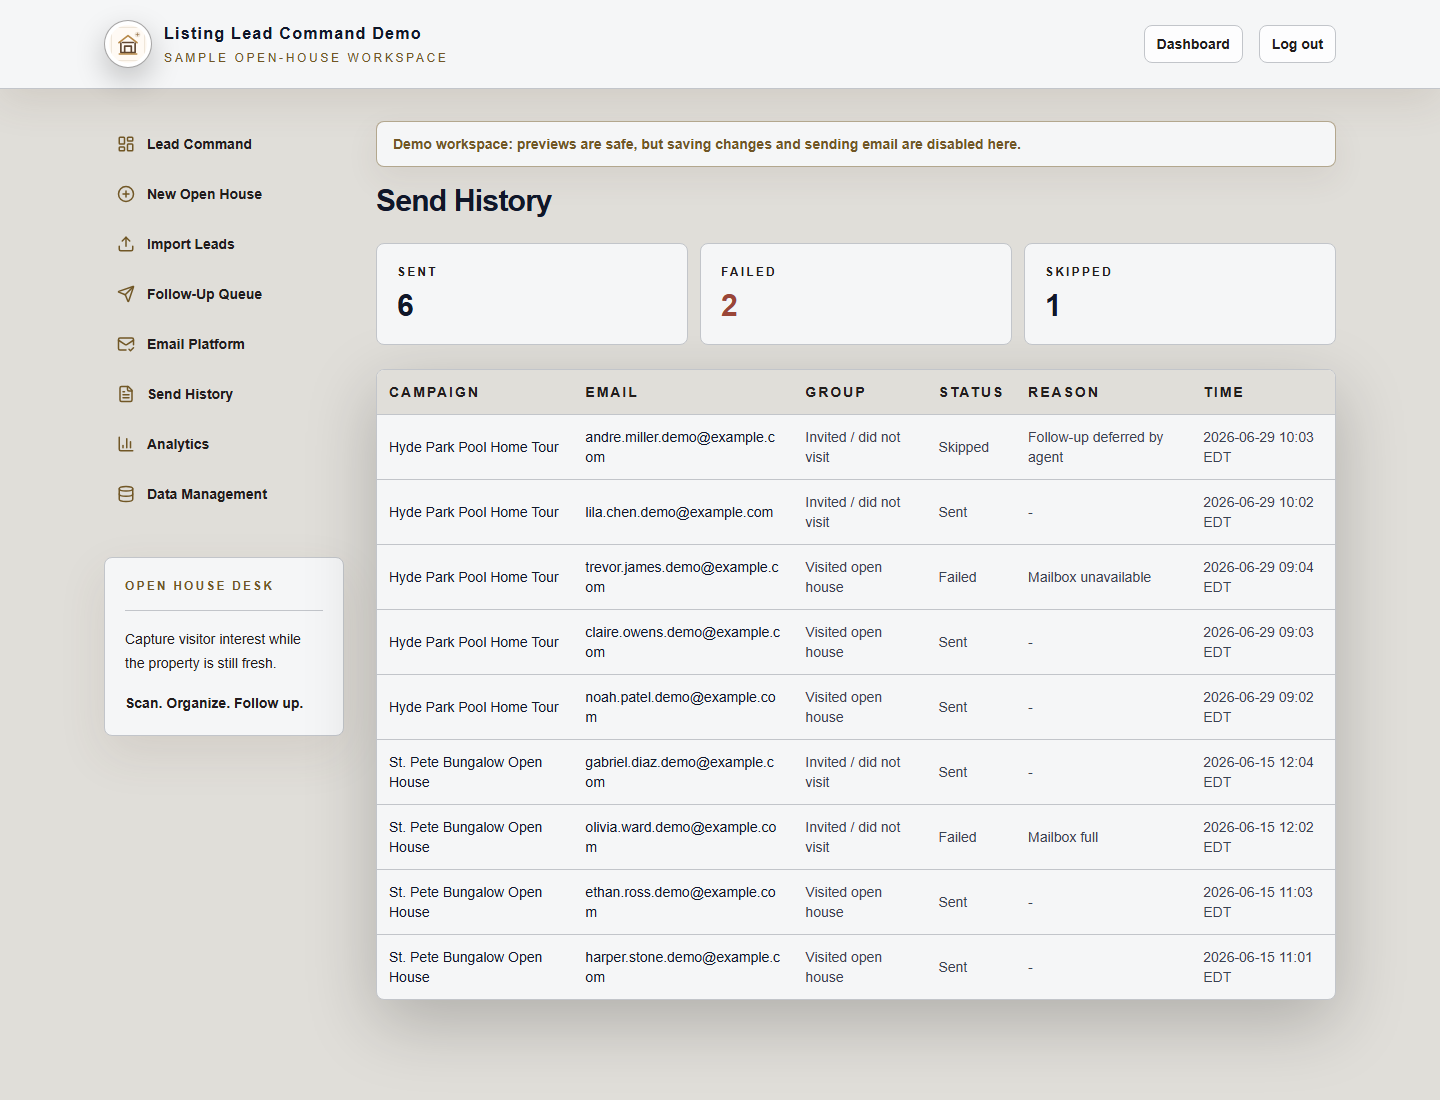Open the Import Leads section
This screenshot has width=1440, height=1100.
click(x=190, y=244)
